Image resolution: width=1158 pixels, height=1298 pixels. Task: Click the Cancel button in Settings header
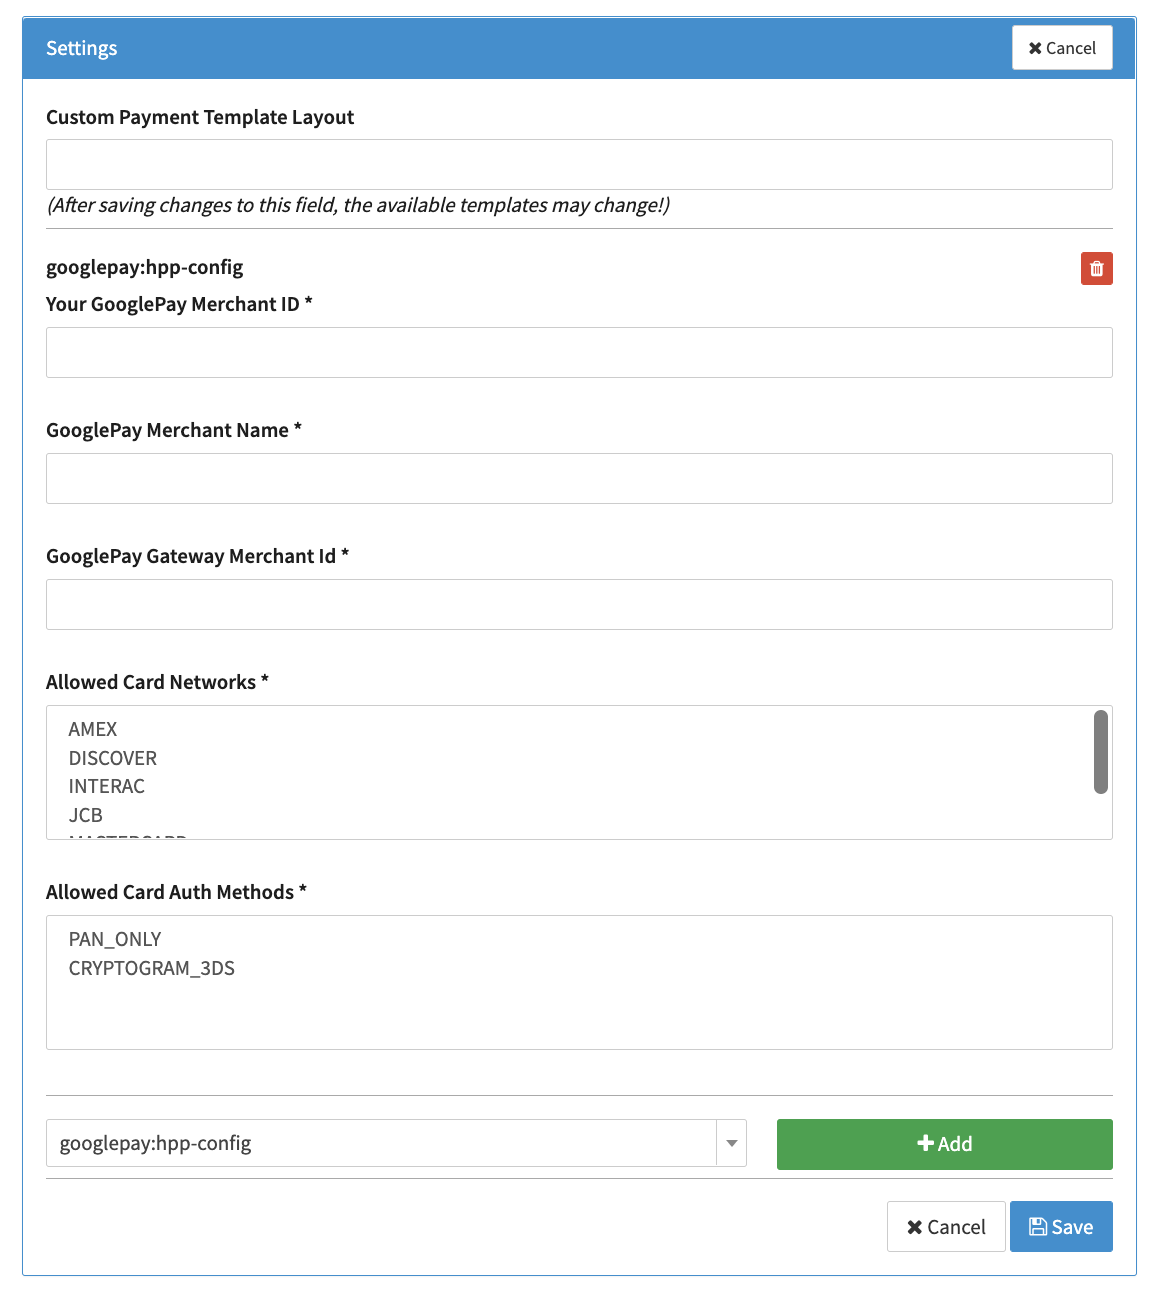pyautogui.click(x=1061, y=48)
